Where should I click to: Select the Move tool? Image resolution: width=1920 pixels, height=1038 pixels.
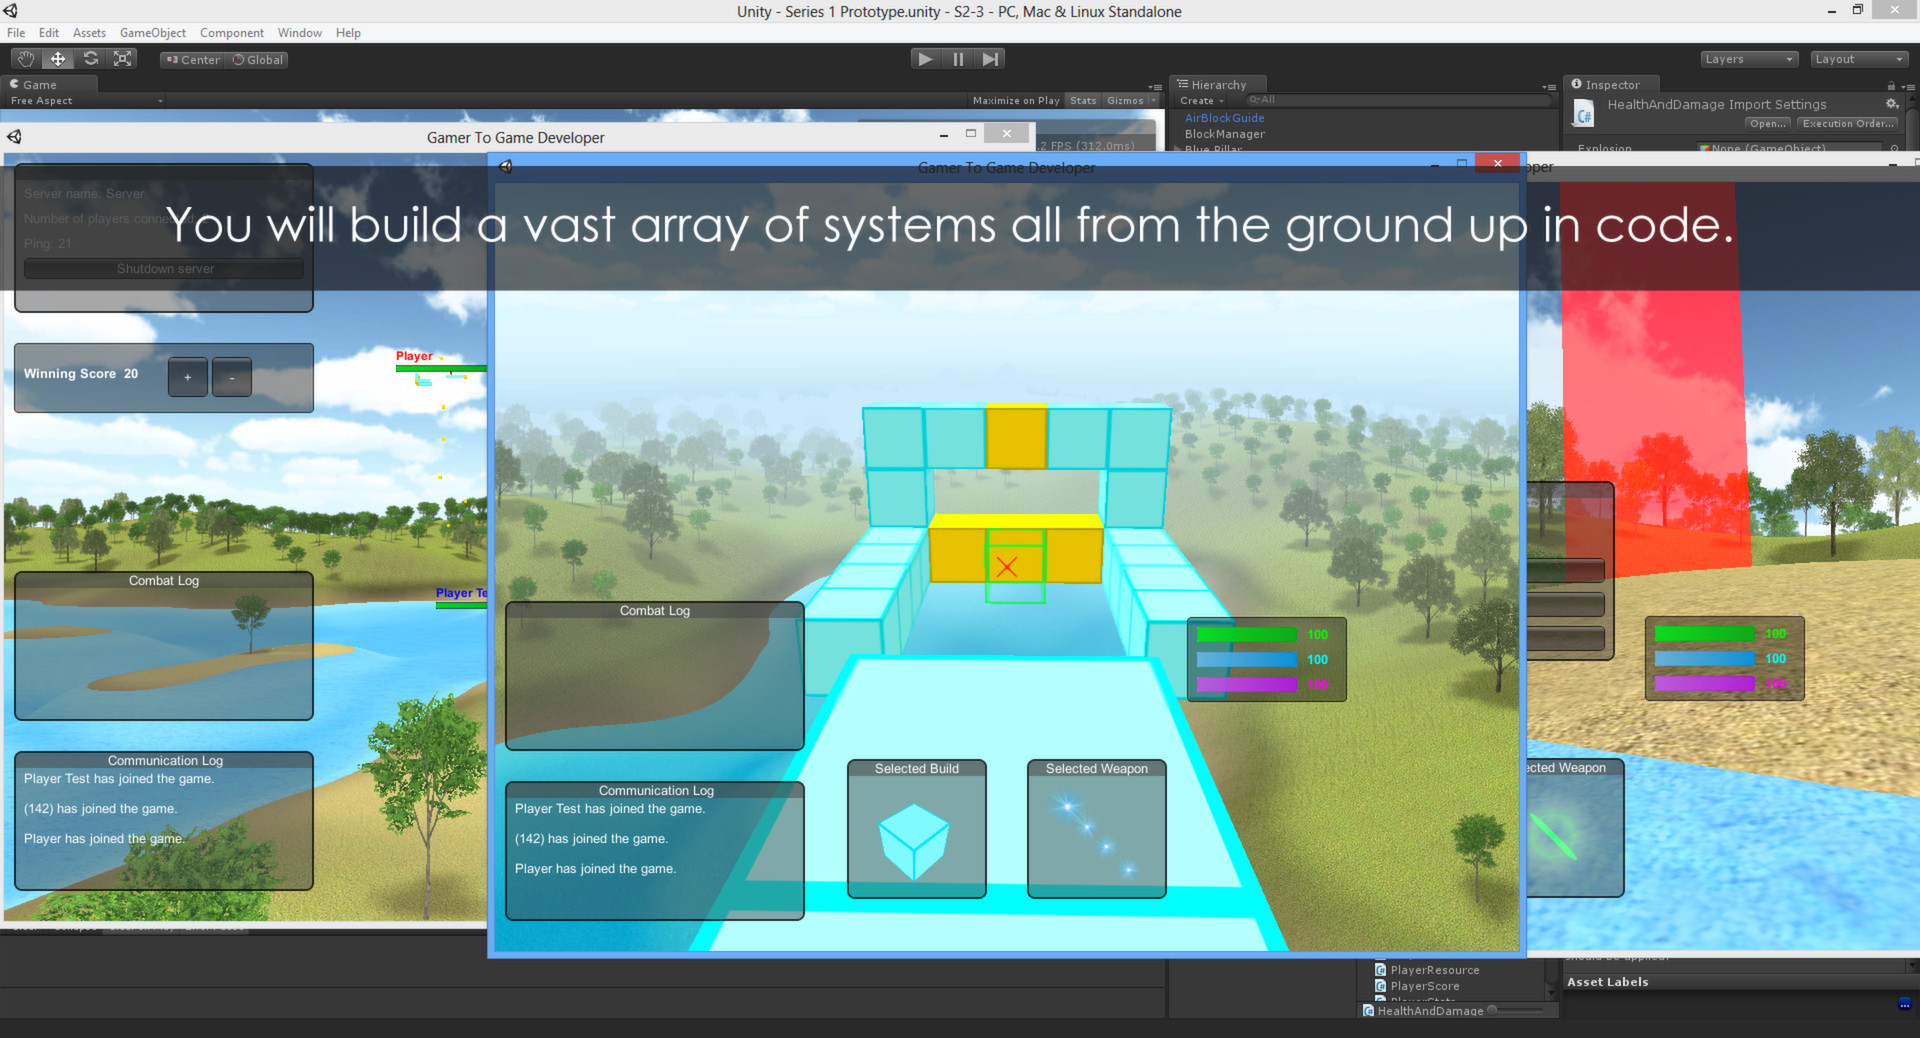[58, 59]
